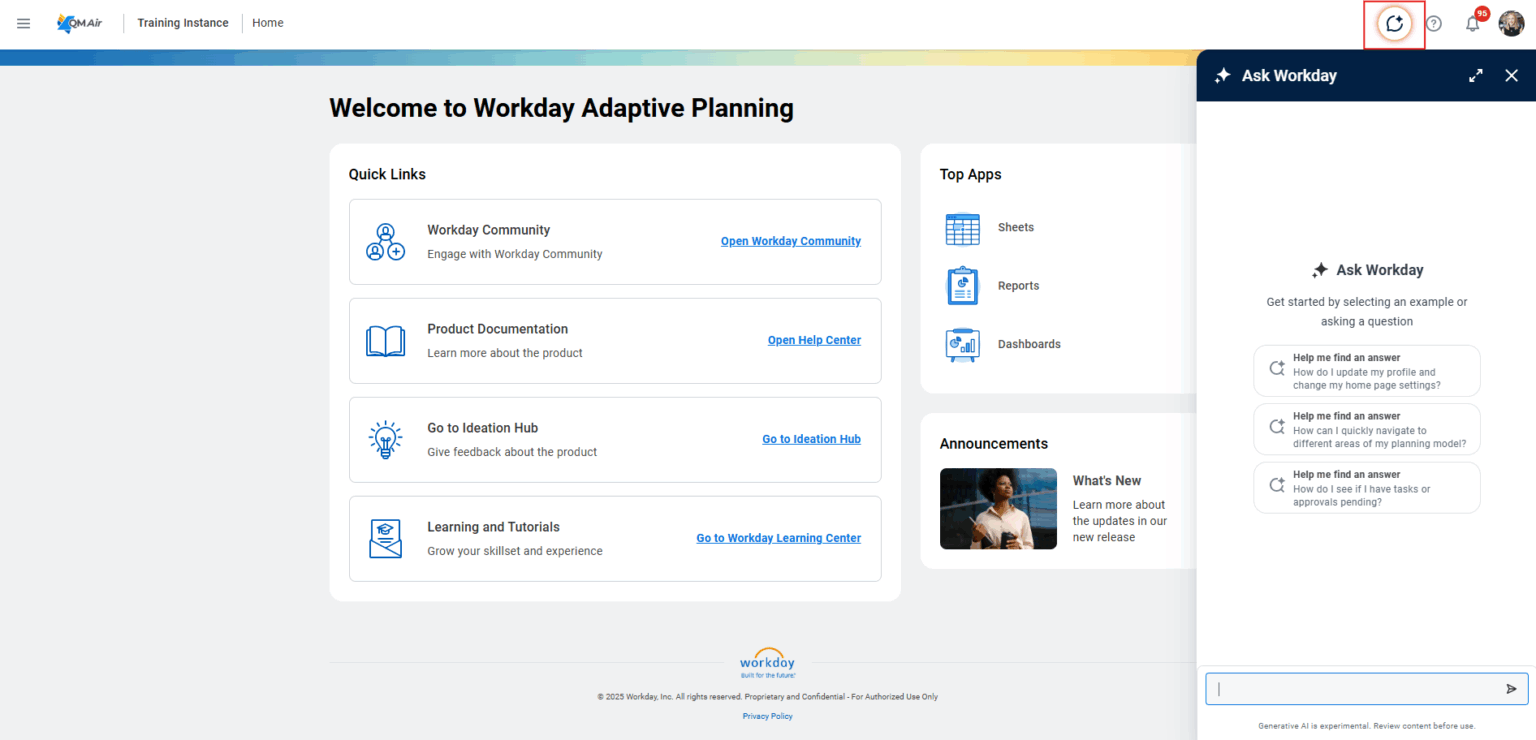Click the Training Instance label

182,22
